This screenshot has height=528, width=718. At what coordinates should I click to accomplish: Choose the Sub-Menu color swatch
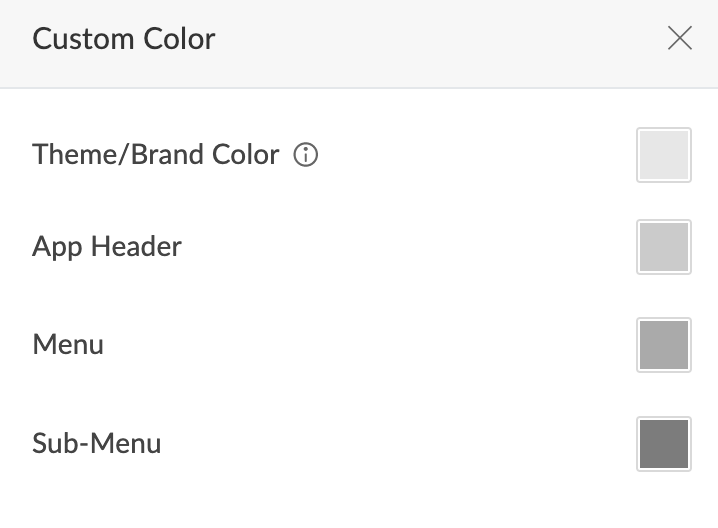pos(663,443)
